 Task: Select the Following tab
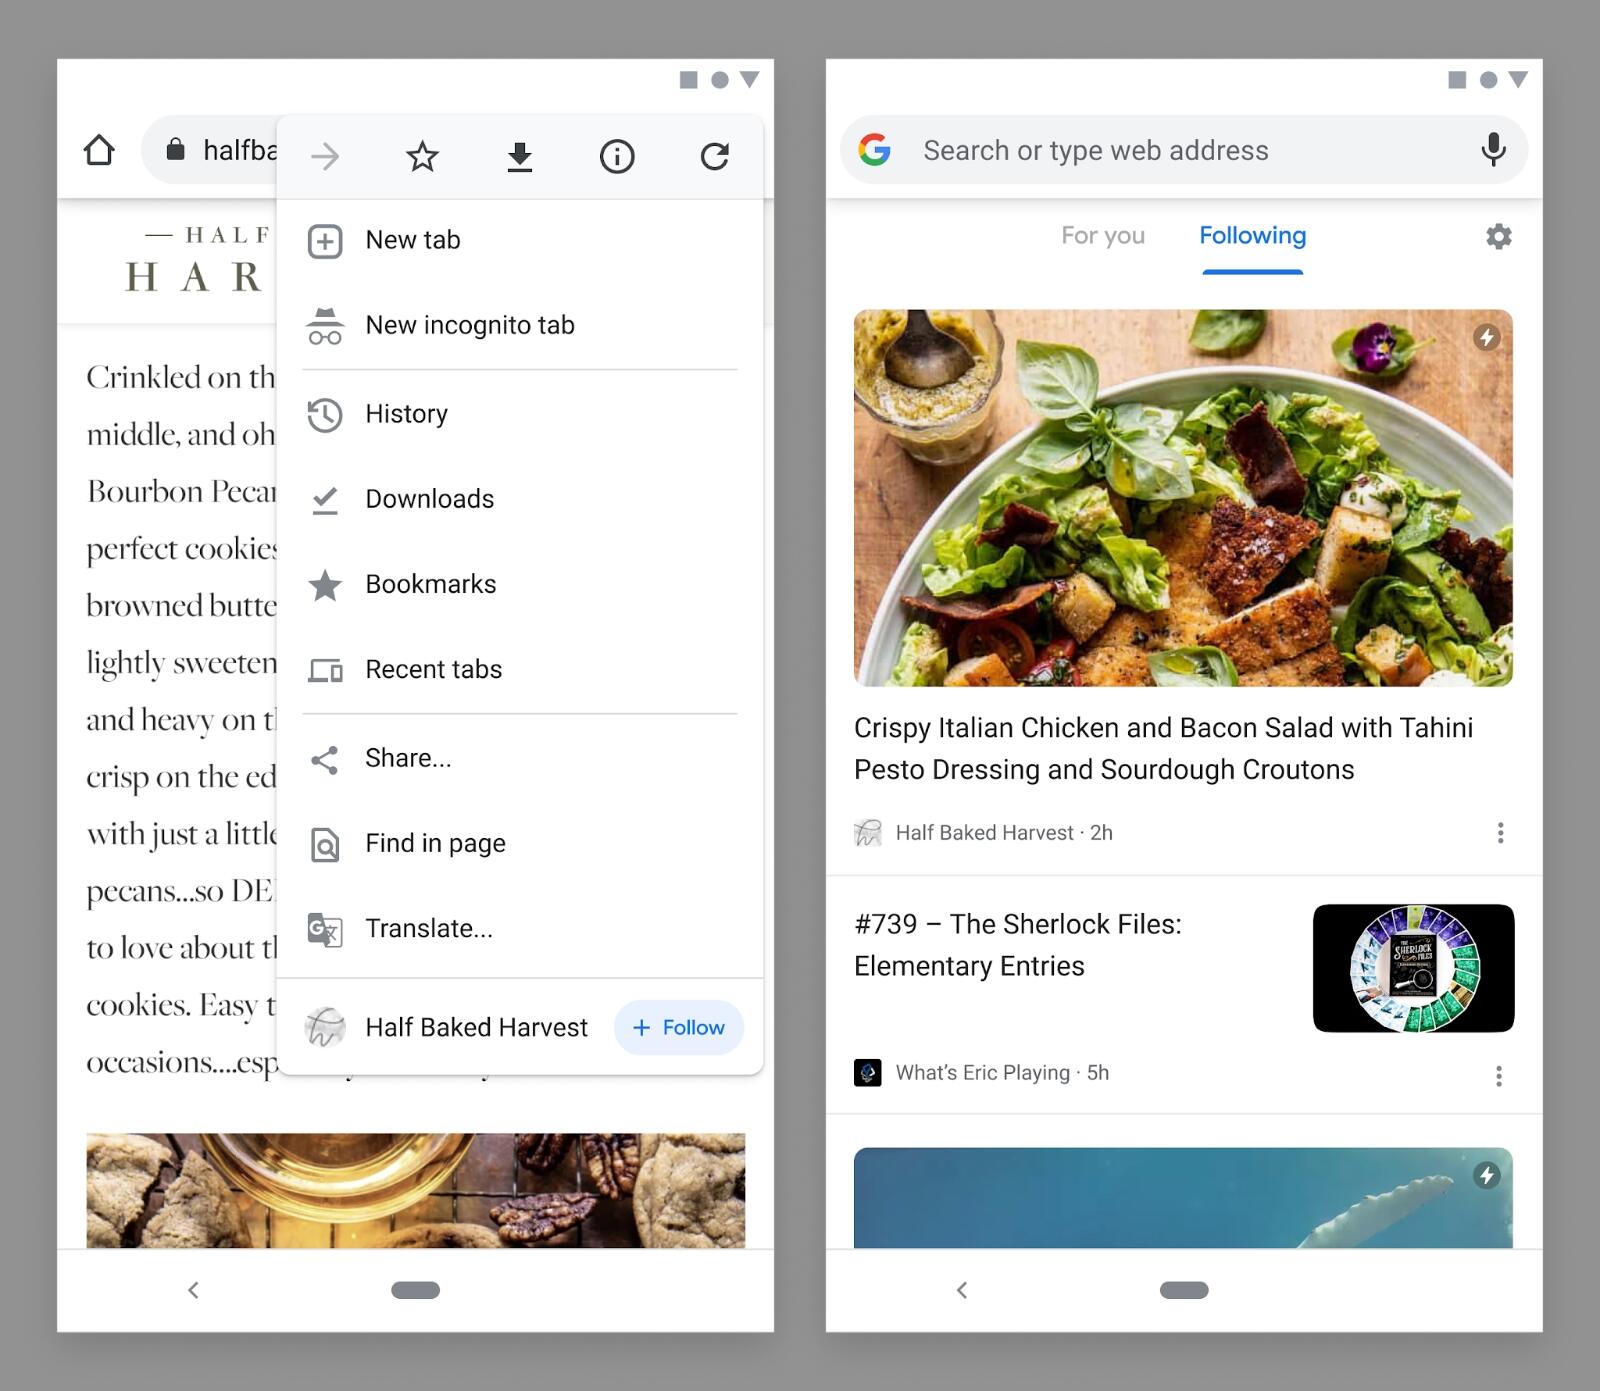(x=1252, y=236)
